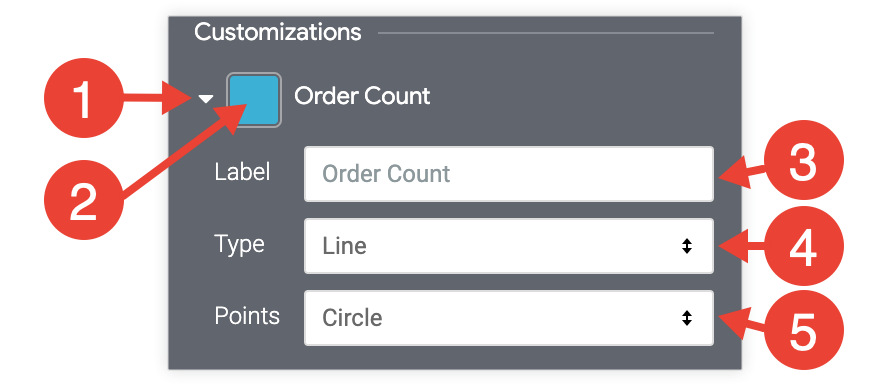Click the Circle value text in Points
The image size is (886, 386).
[352, 318]
